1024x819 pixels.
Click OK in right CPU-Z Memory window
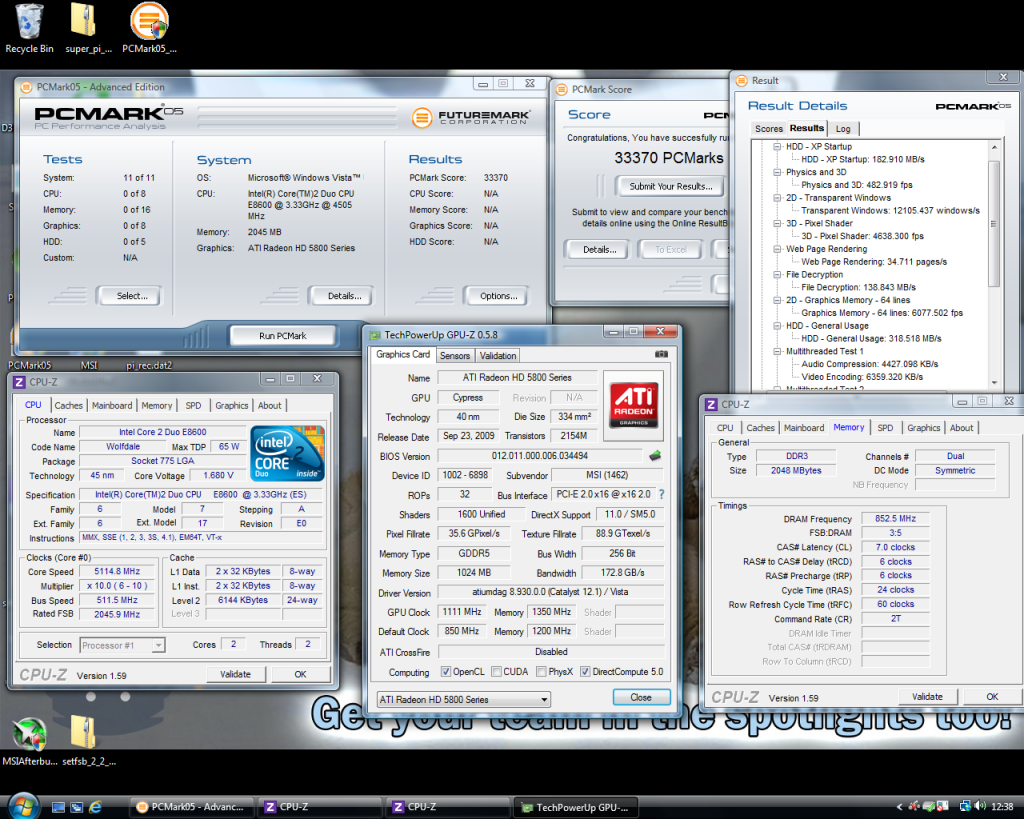pos(992,697)
